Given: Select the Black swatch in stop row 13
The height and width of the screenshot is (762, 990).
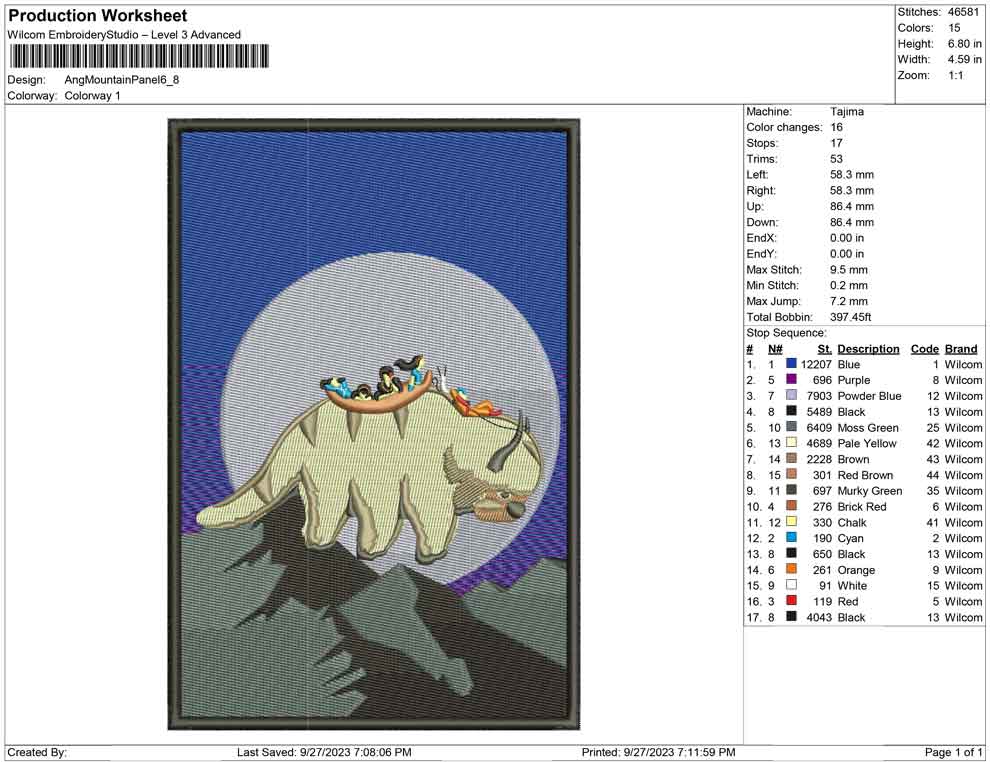Looking at the screenshot, I should (791, 553).
